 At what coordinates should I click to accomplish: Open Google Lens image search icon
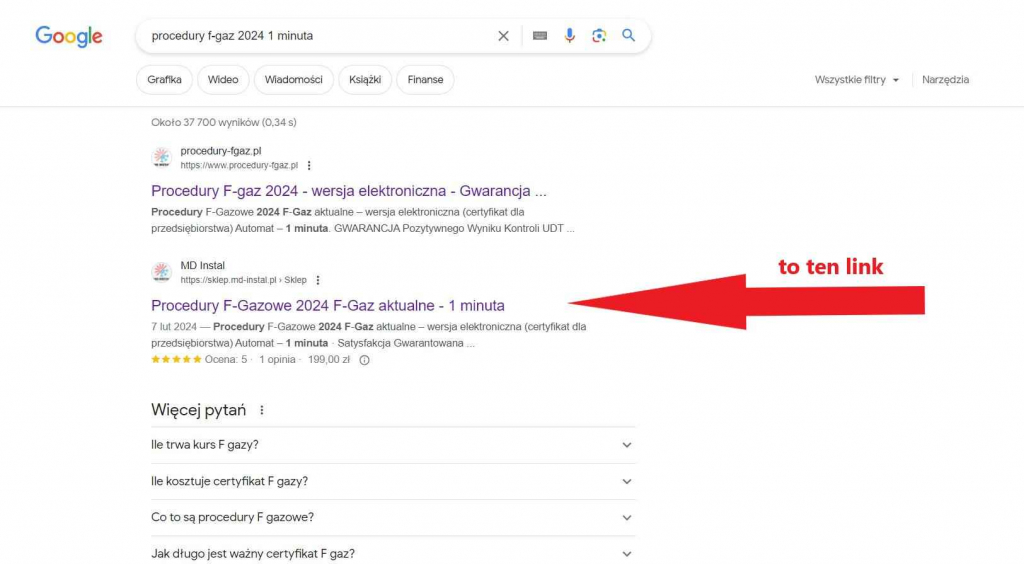point(599,36)
